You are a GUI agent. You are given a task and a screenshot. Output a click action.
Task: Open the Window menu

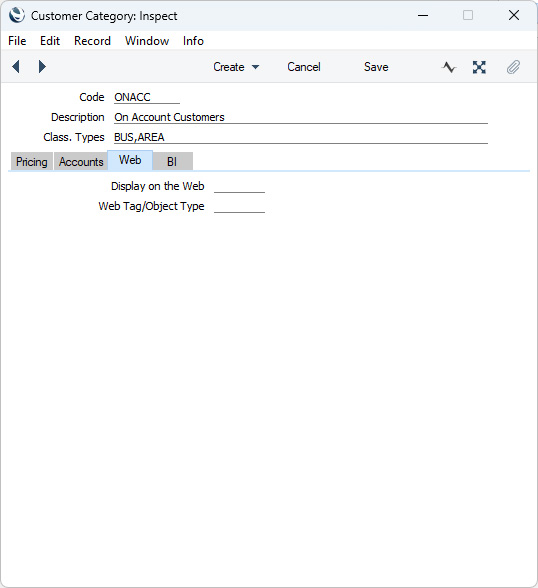(x=147, y=41)
